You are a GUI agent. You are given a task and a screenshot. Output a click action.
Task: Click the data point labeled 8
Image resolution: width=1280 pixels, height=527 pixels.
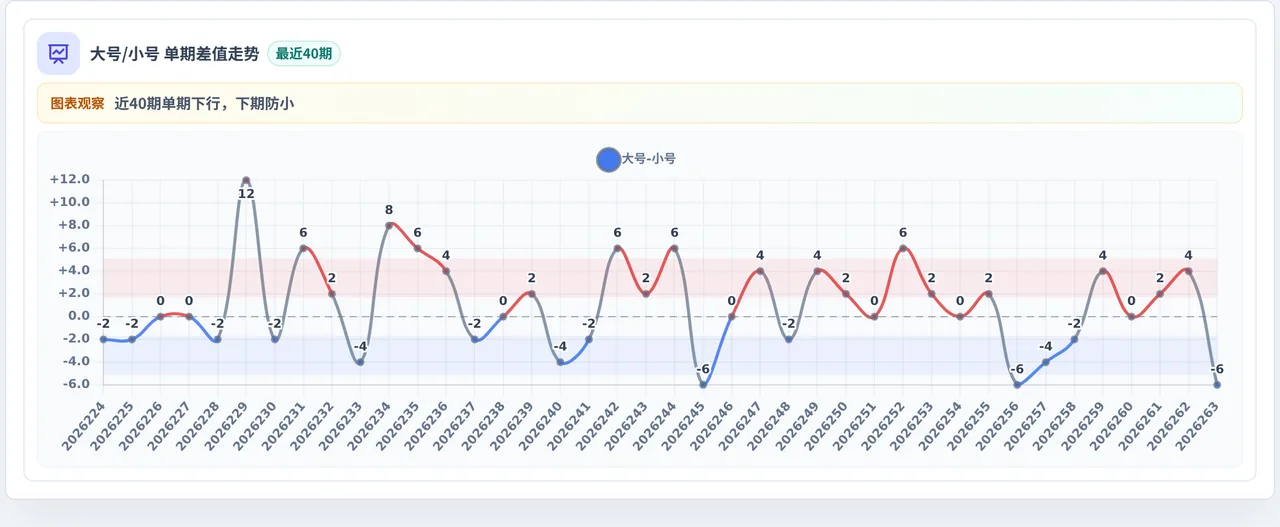[389, 226]
